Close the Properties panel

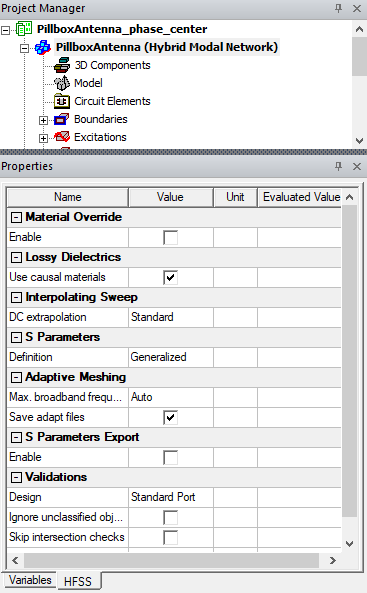357,166
